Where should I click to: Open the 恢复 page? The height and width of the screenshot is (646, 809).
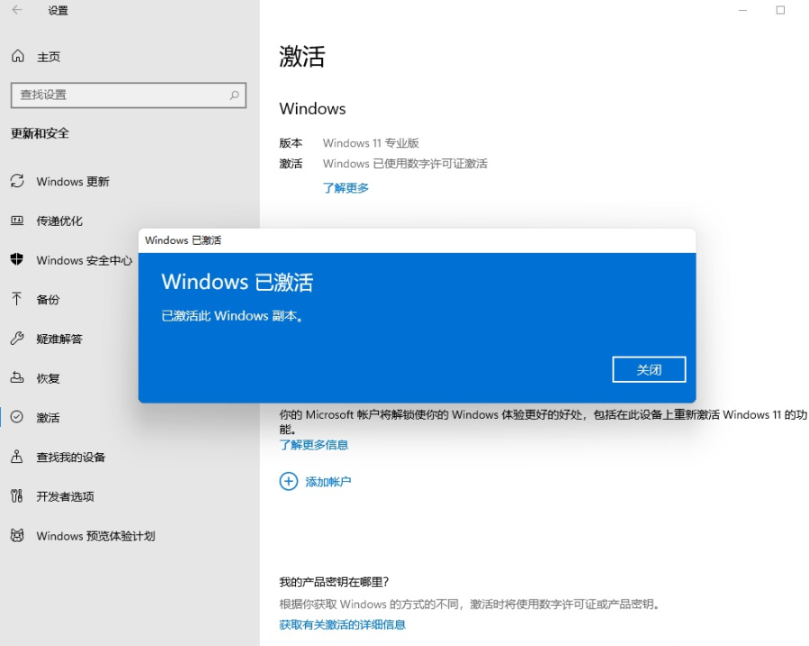pos(48,378)
